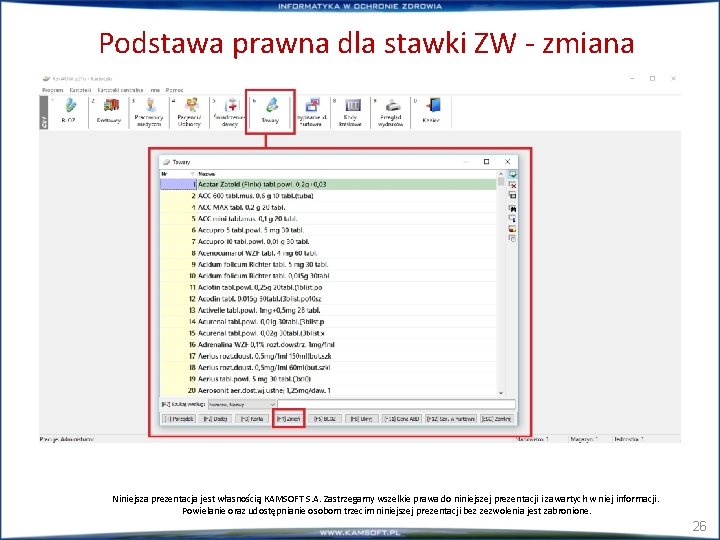
Task: Open the Inne menu
Action: pyautogui.click(x=155, y=90)
